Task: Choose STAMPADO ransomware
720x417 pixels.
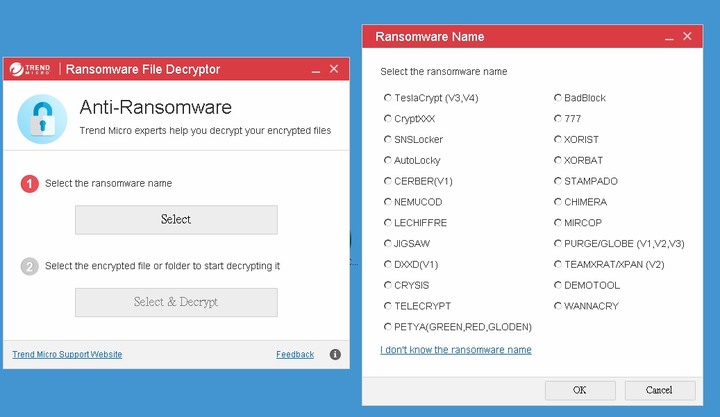Action: [558, 181]
